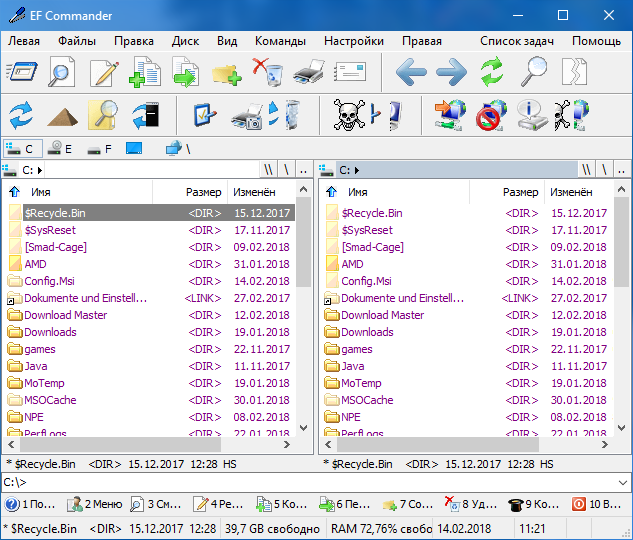Click the green refresh arrows icon
The image size is (633, 540).
pyautogui.click(x=491, y=72)
